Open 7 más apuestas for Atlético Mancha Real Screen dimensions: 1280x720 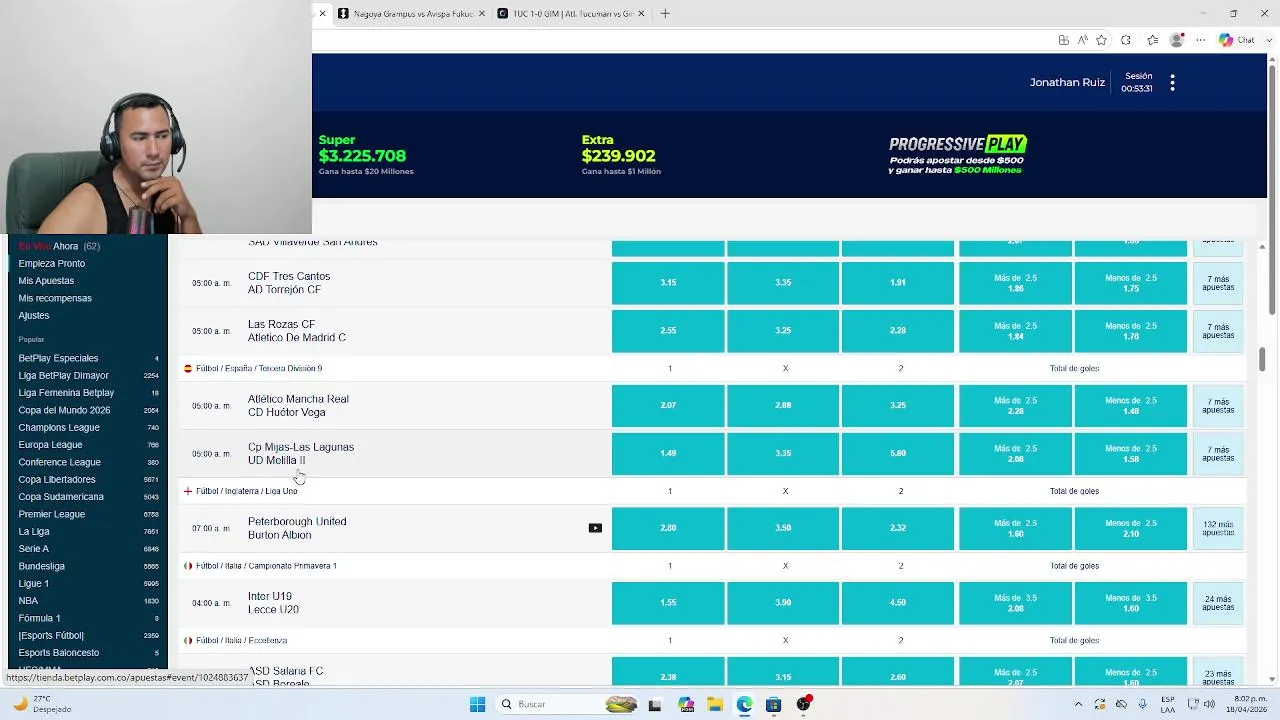click(1218, 406)
